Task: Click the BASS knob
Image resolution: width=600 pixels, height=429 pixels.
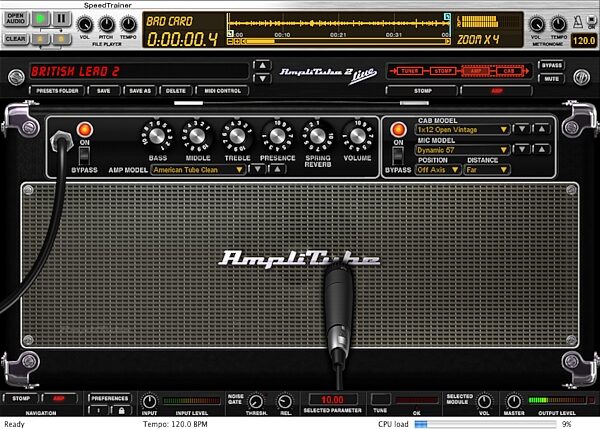Action: [157, 136]
